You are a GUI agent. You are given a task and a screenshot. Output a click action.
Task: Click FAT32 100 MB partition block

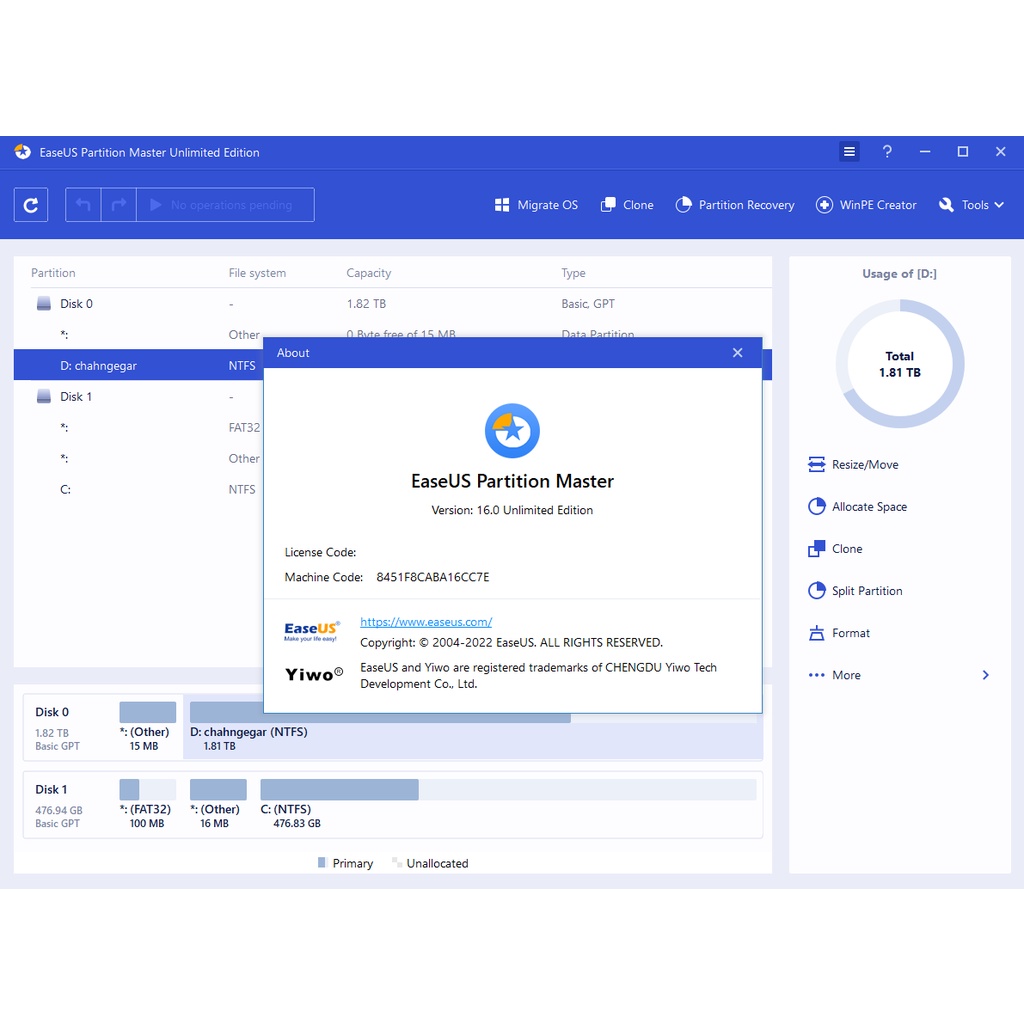(x=147, y=790)
